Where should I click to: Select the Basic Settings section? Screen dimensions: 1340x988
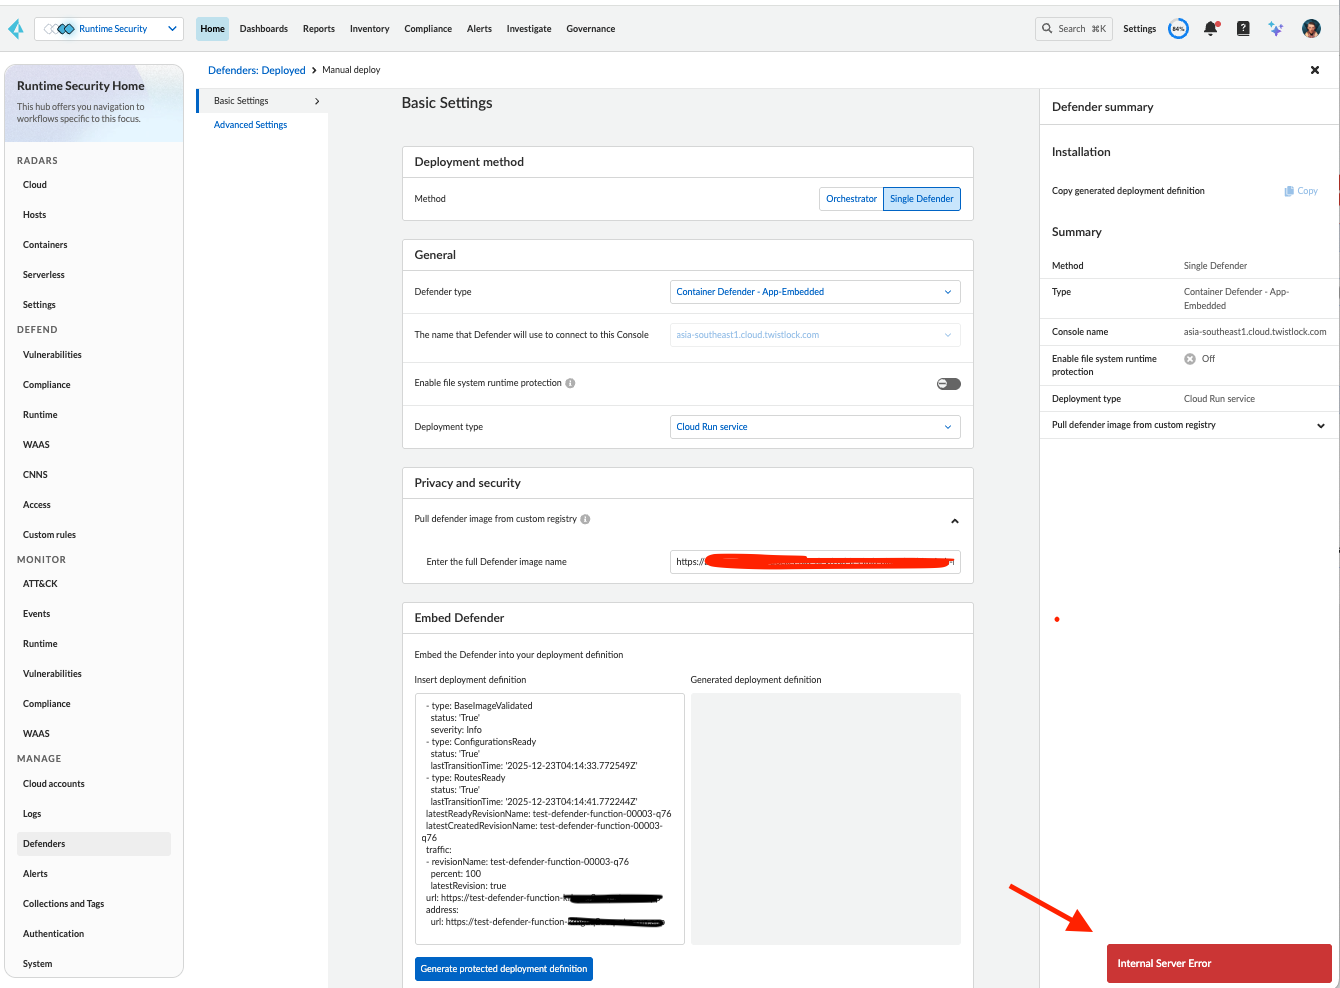pos(262,101)
